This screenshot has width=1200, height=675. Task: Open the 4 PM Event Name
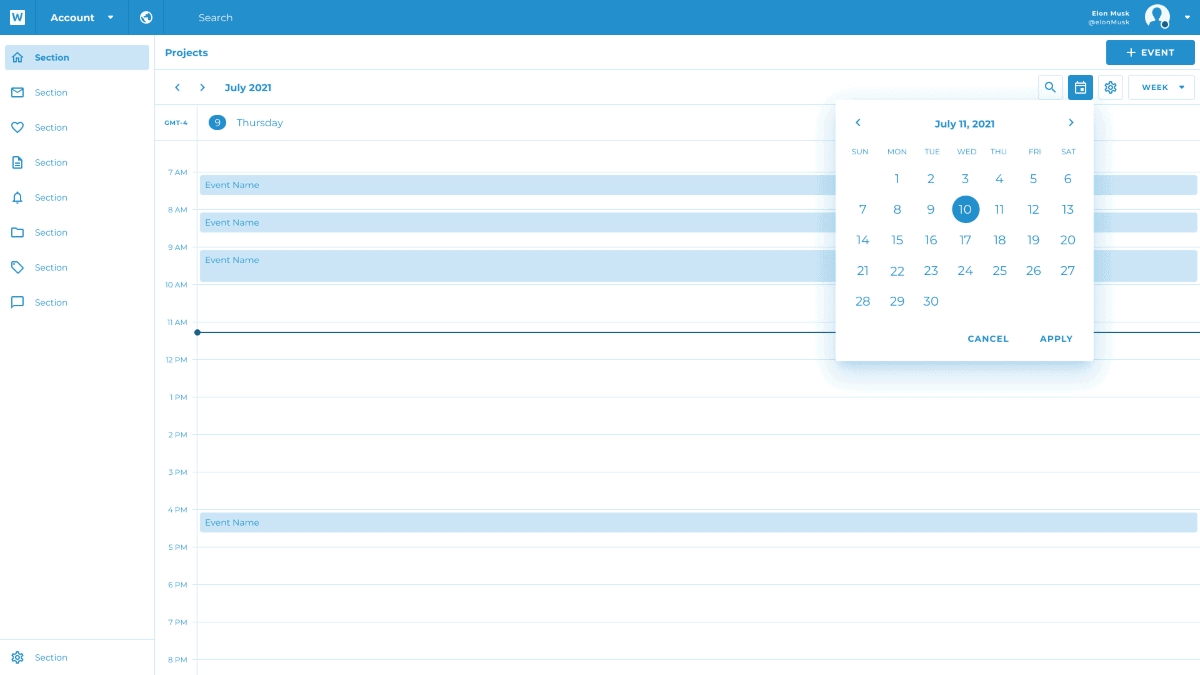click(x=698, y=522)
